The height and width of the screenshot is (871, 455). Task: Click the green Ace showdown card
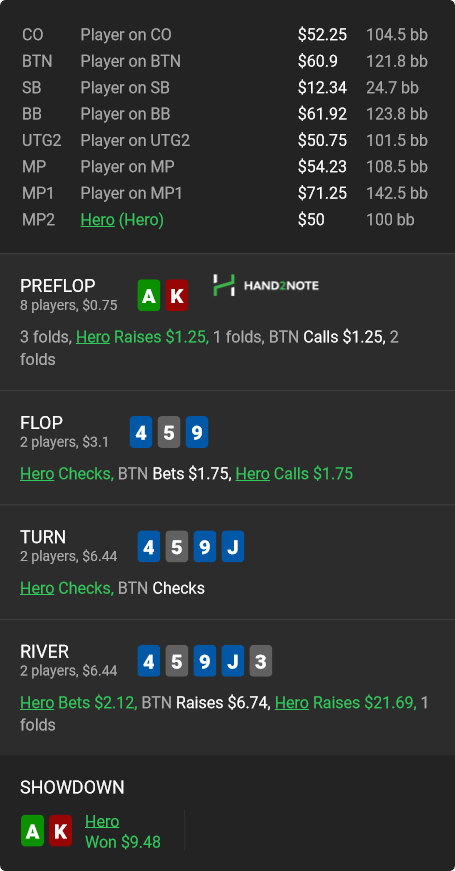[32, 831]
